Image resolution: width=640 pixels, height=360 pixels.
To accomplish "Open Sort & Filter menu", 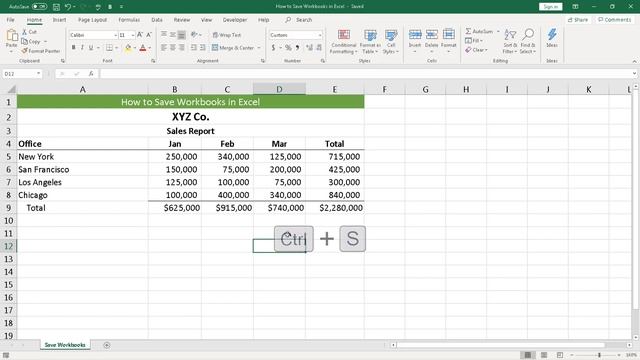I will [x=510, y=42].
